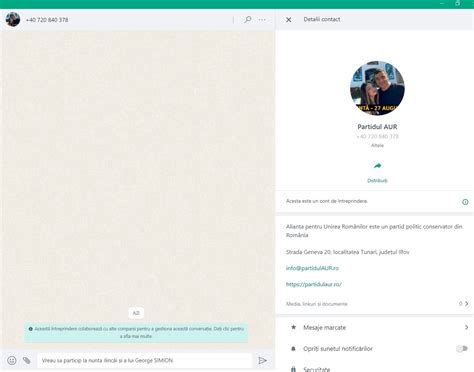Close the Detalii contact panel
The width and height of the screenshot is (474, 372).
(289, 20)
